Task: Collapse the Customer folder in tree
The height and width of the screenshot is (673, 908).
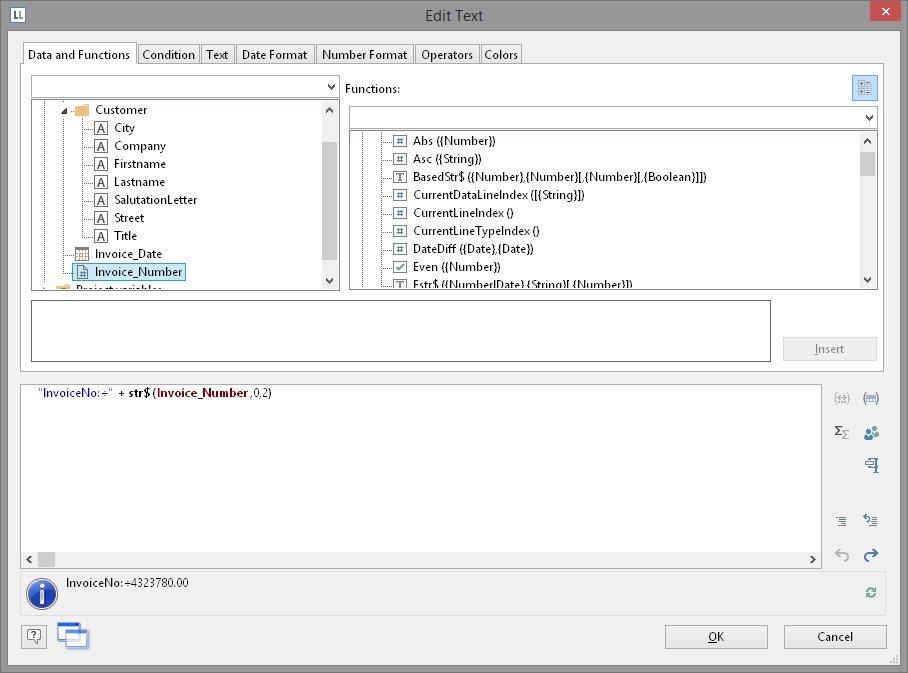Action: [65, 110]
